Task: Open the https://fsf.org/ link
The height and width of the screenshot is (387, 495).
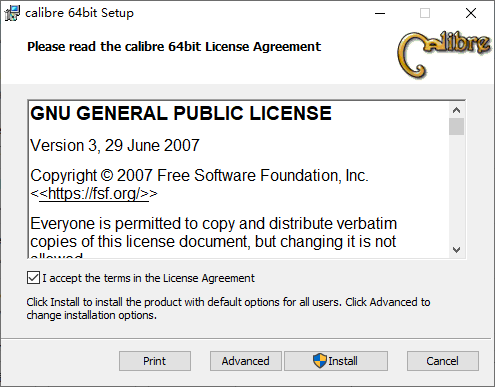Action: click(94, 193)
